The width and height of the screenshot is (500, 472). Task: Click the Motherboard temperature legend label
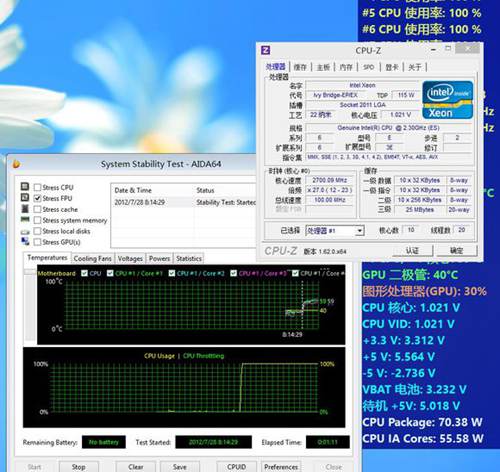point(57,273)
